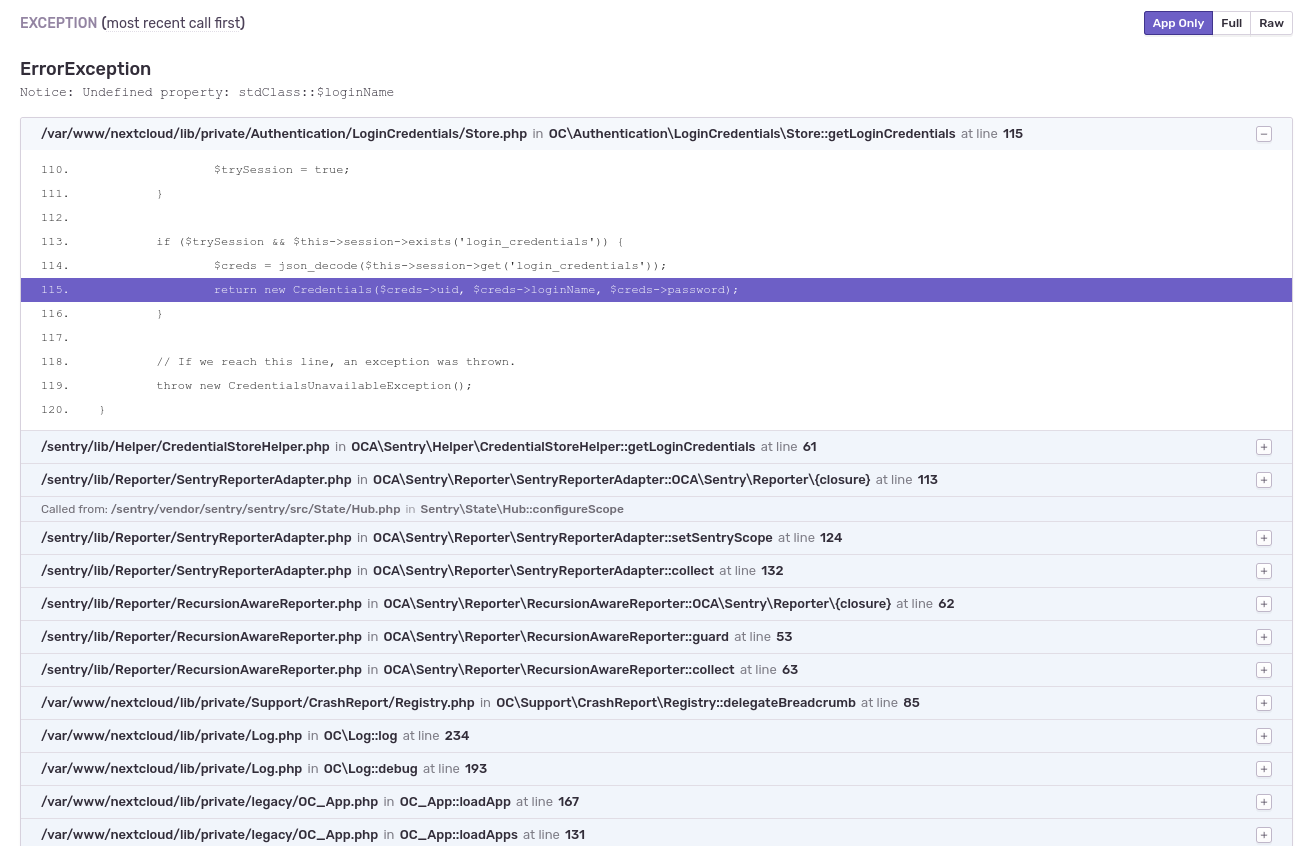Screen dimensions: 1302x846
Task: Expand Log.php OC\Log::log frame line 234
Action: point(1264,736)
